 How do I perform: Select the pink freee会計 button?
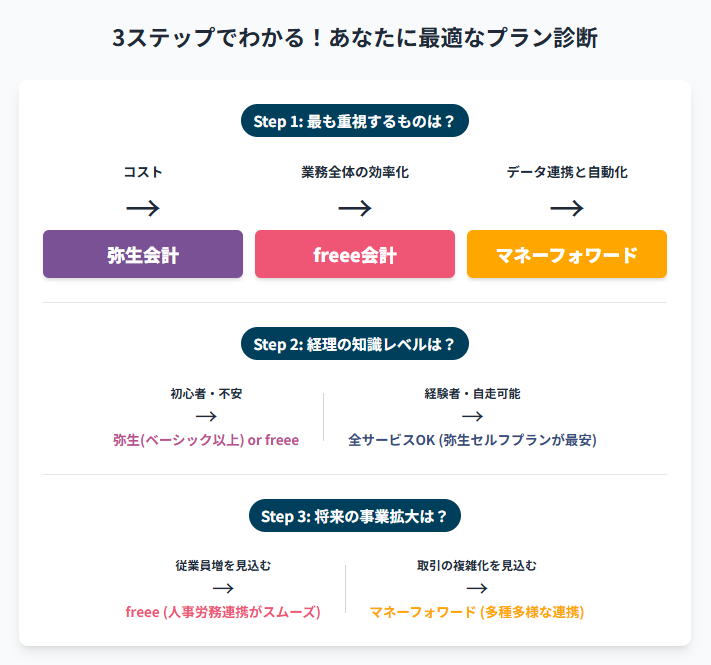click(355, 254)
